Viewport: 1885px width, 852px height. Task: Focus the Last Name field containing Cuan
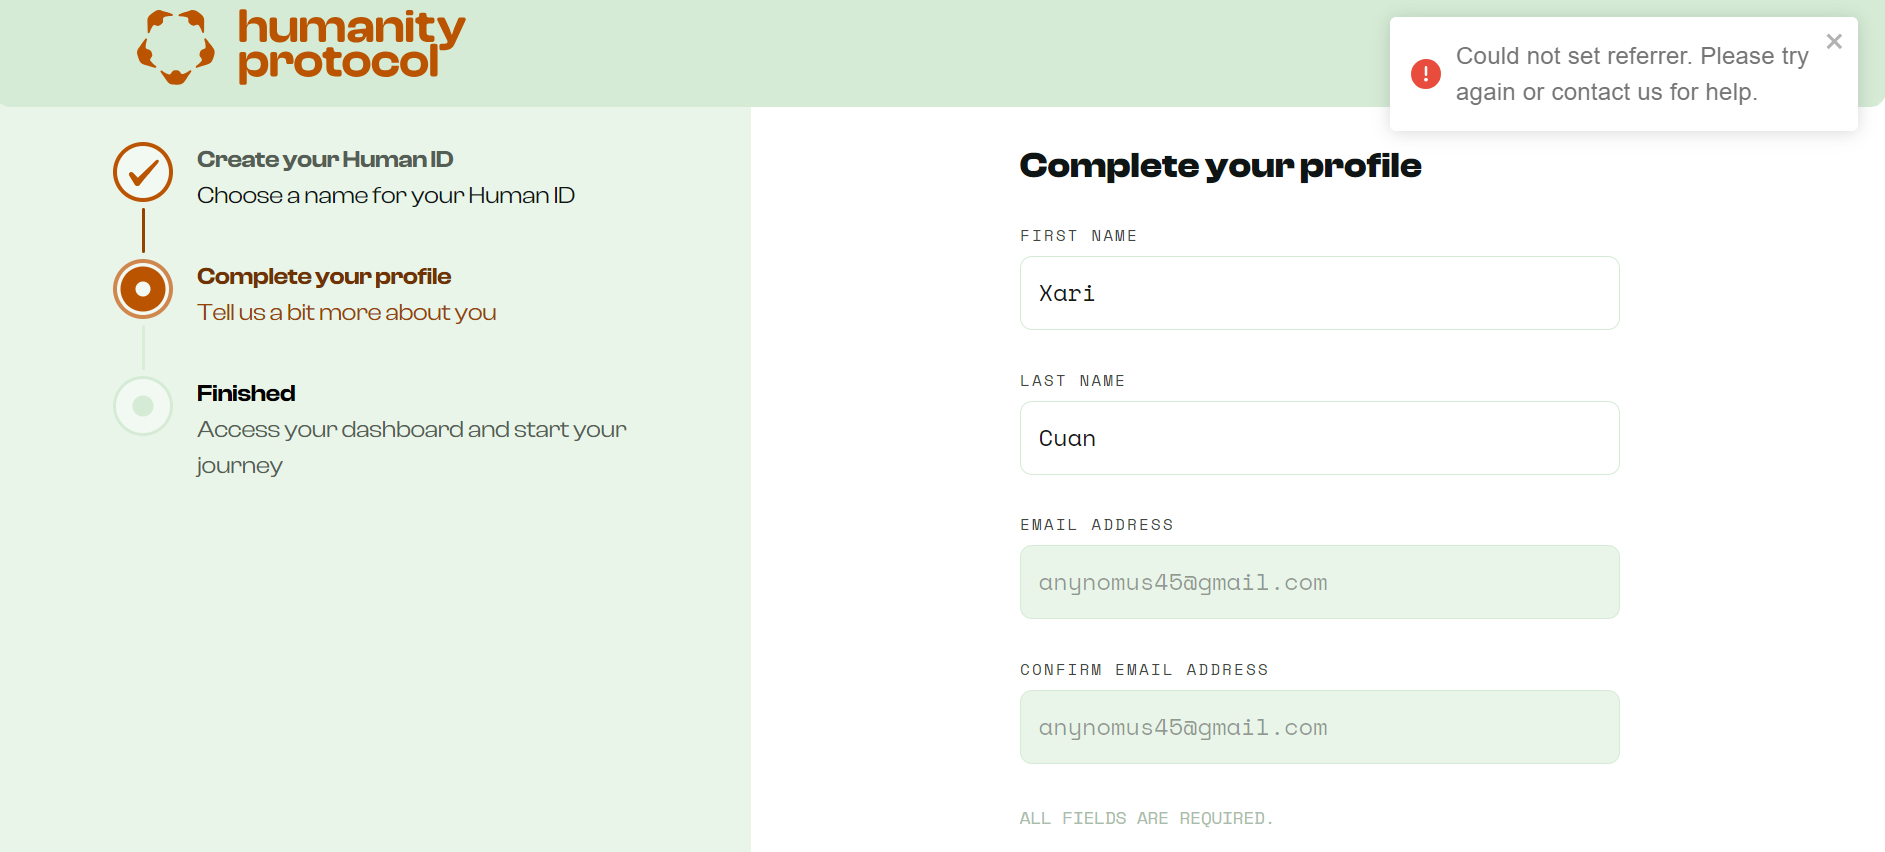click(1319, 438)
